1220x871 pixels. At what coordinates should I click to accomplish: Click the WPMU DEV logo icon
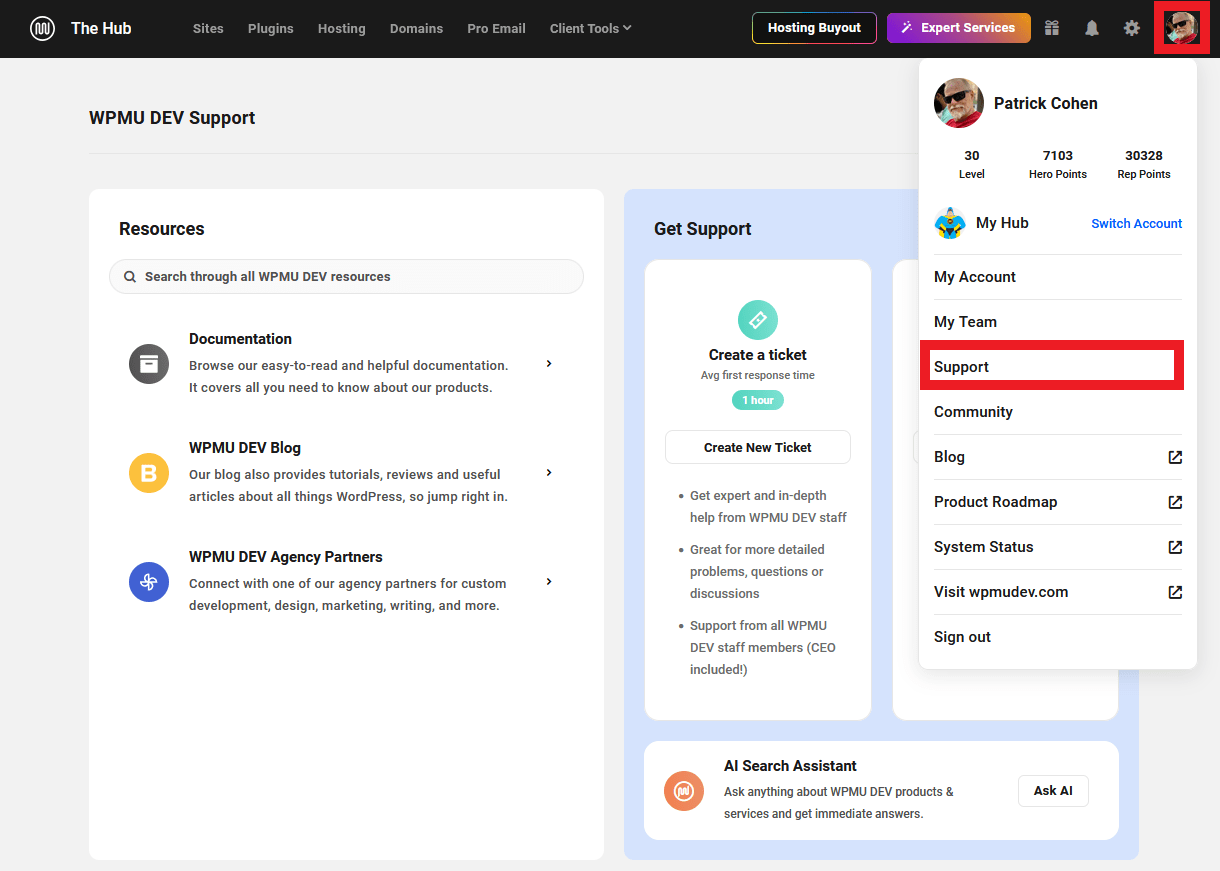(x=42, y=28)
